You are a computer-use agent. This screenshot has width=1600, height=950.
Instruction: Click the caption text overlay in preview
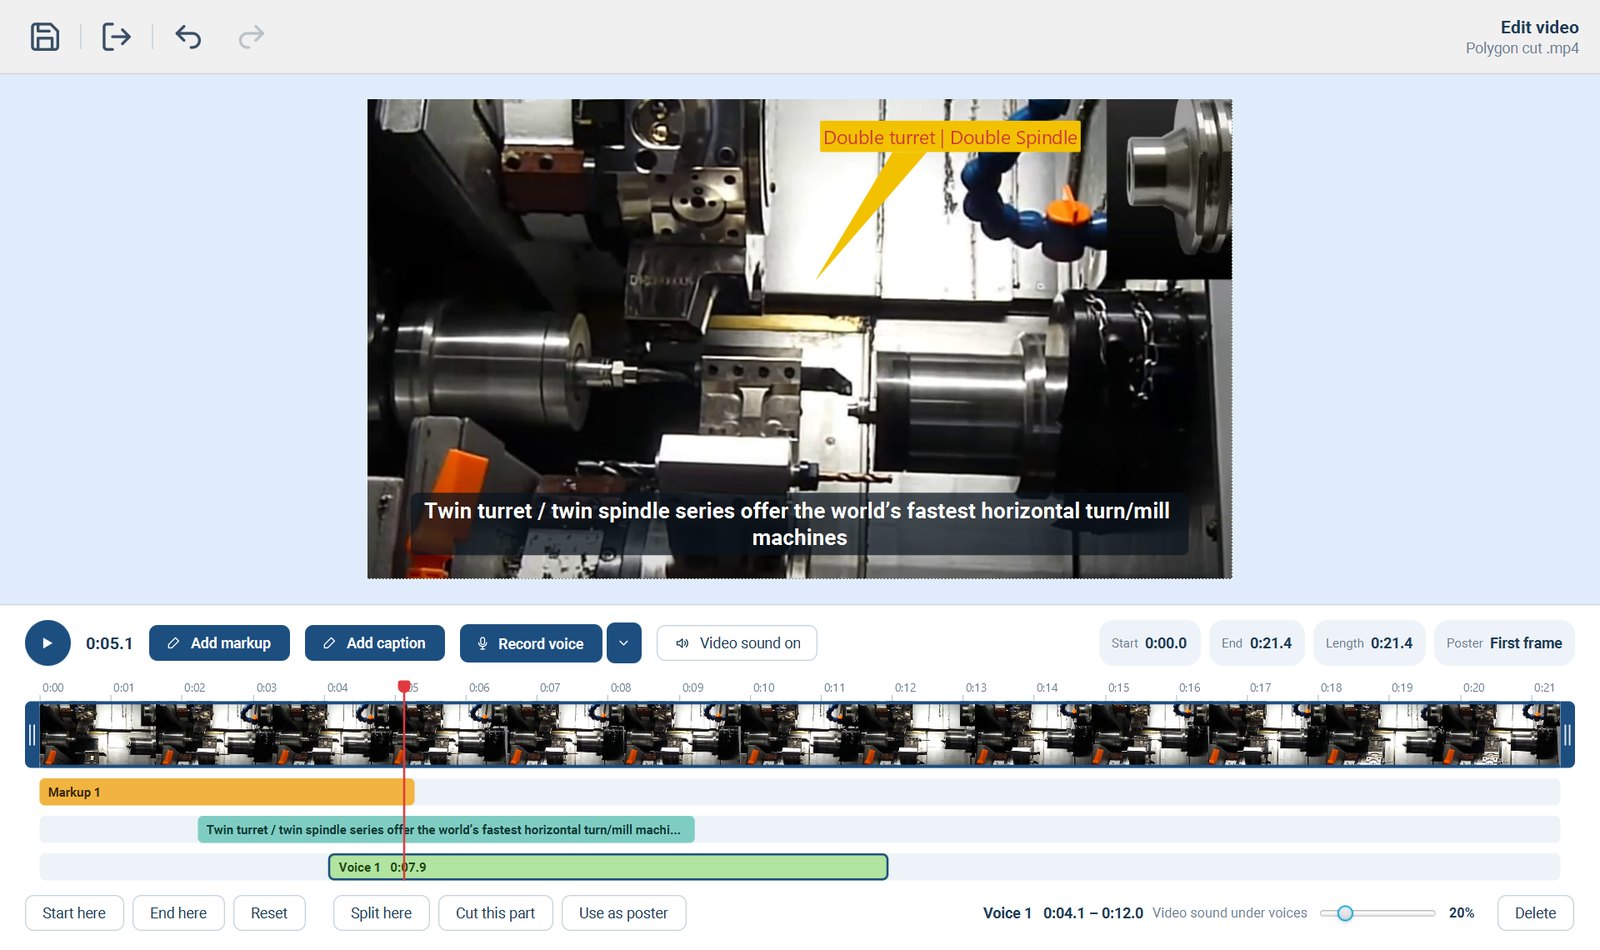click(799, 524)
